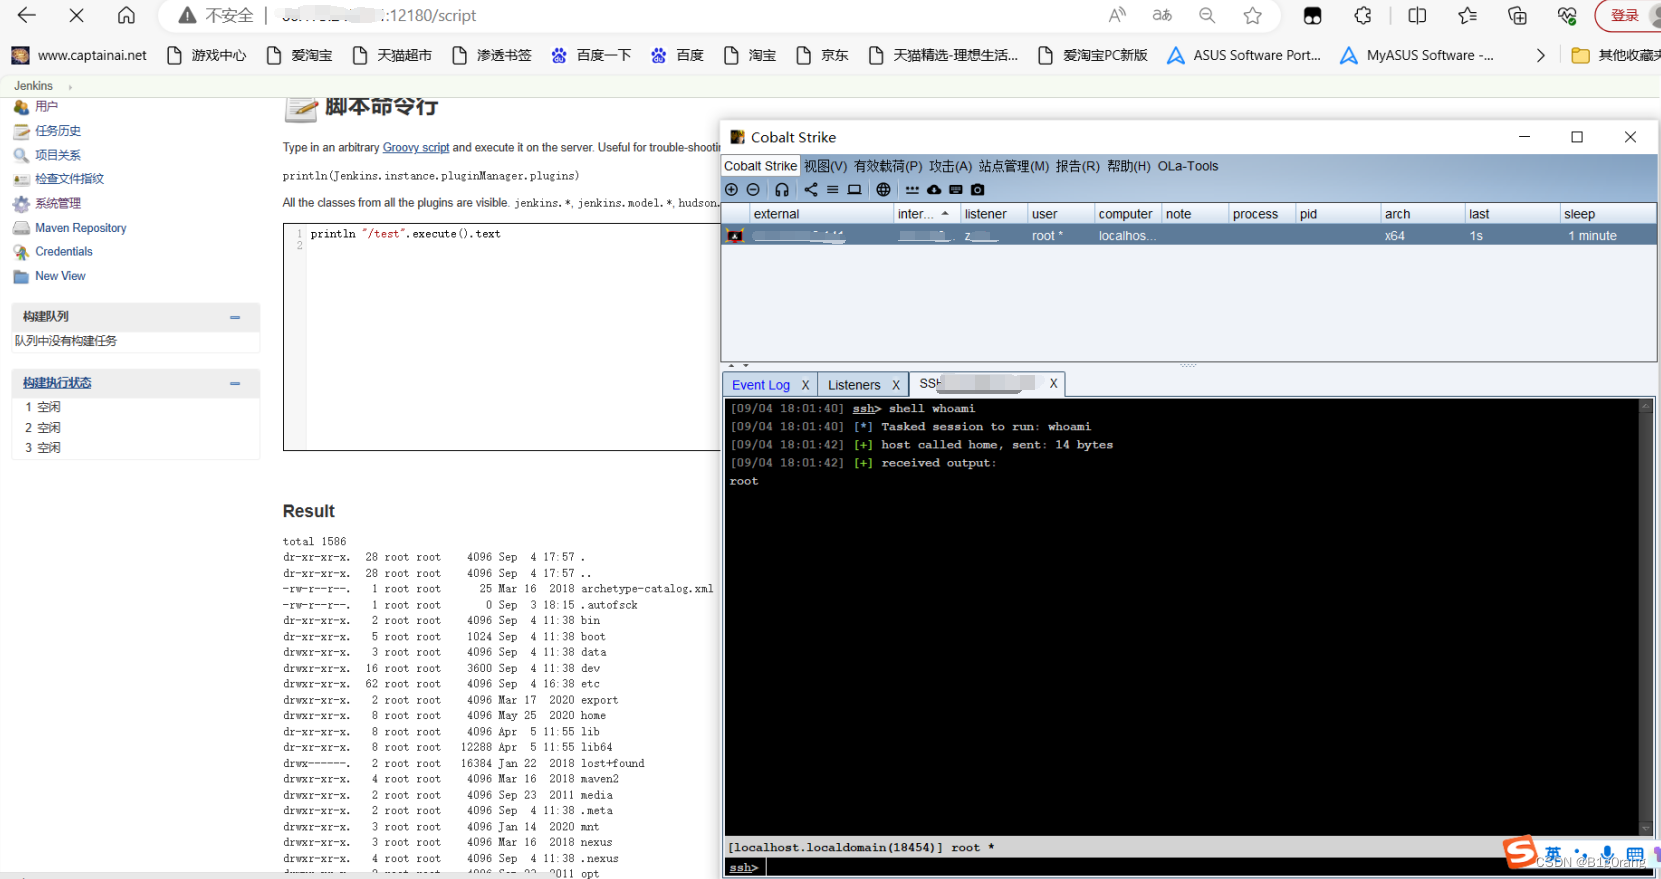
Task: Stop loading the page
Action: (76, 15)
